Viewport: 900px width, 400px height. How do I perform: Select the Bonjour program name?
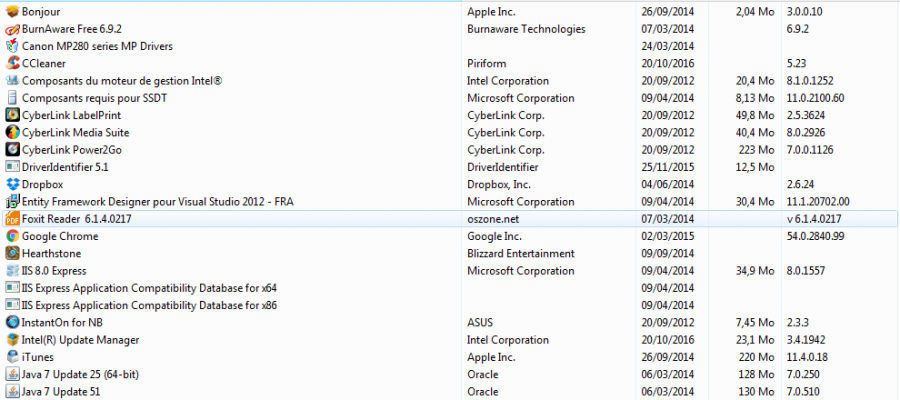click(x=41, y=11)
